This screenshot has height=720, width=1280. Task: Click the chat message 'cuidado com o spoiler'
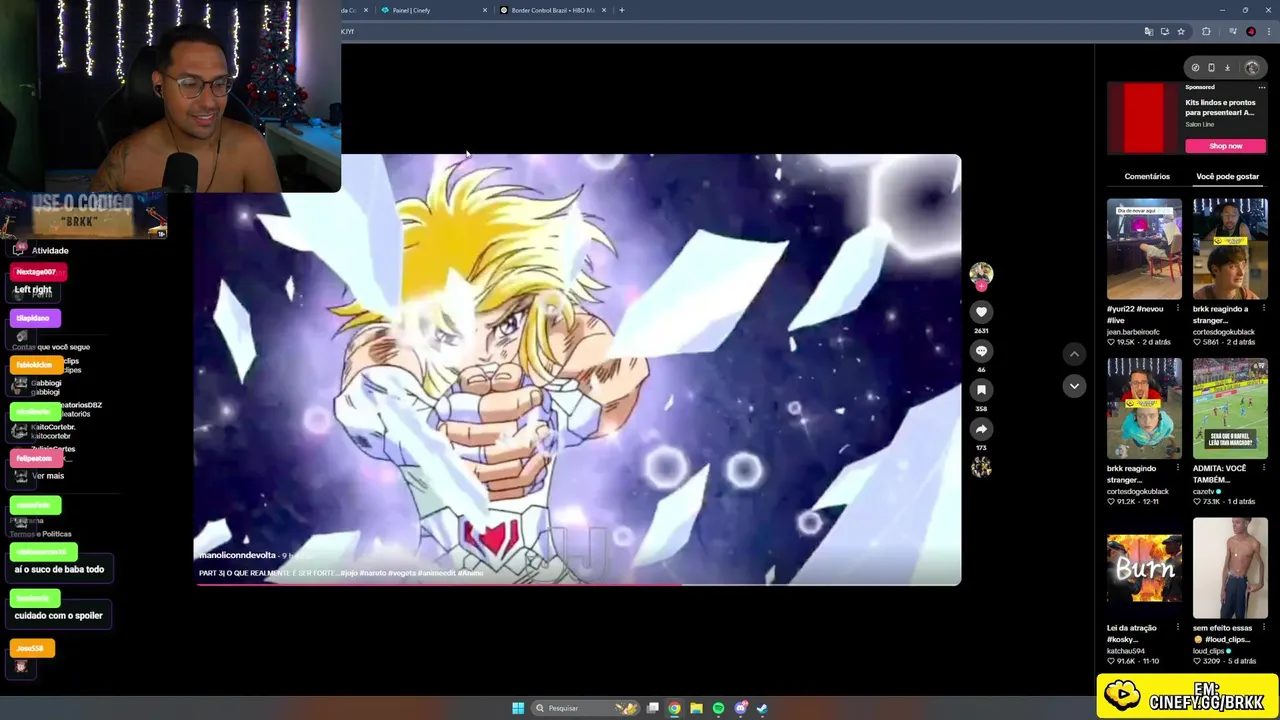[x=58, y=616]
